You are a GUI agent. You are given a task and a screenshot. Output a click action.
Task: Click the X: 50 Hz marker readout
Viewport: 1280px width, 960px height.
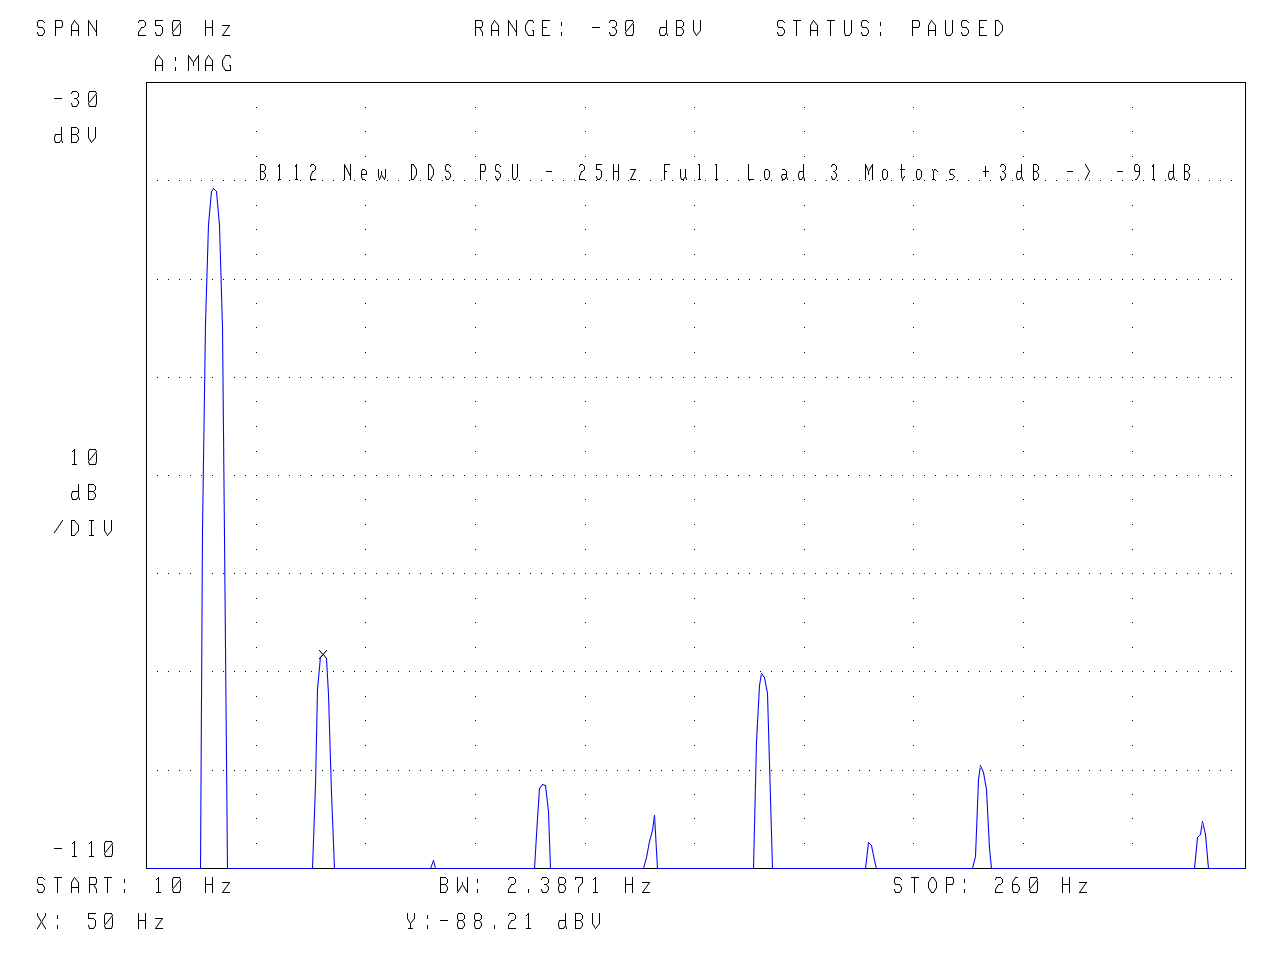tap(100, 922)
